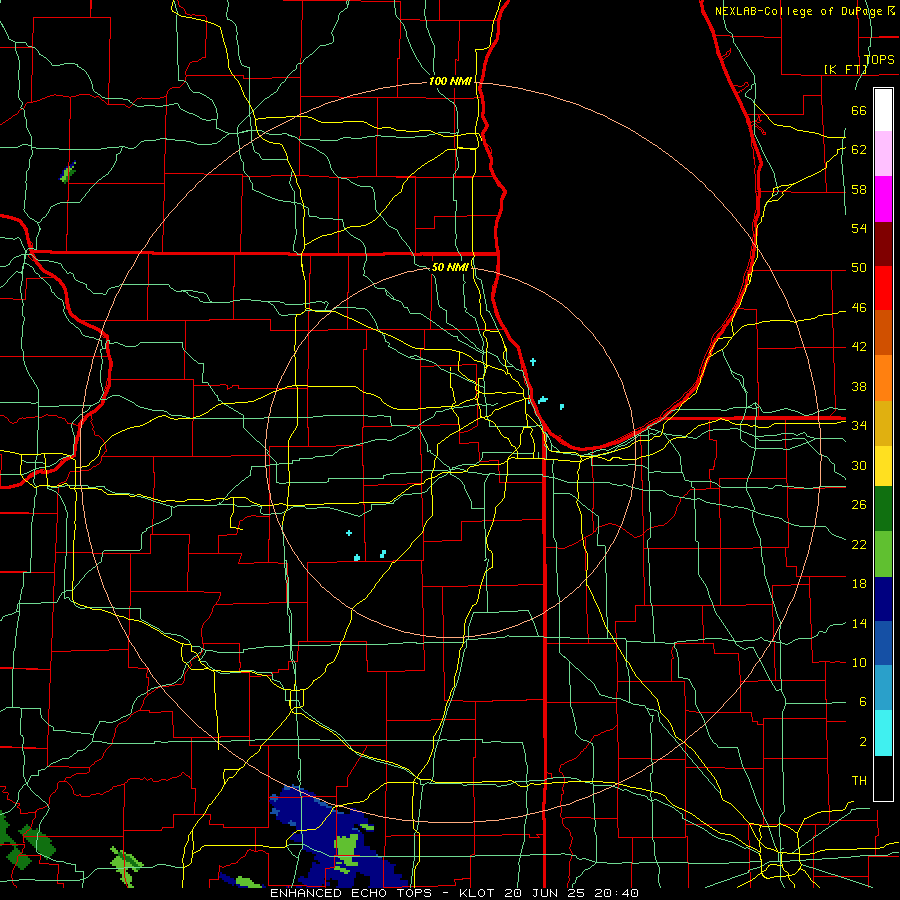This screenshot has height=900, width=900.
Task: Select the cyan legend color block
Action: pos(883,733)
